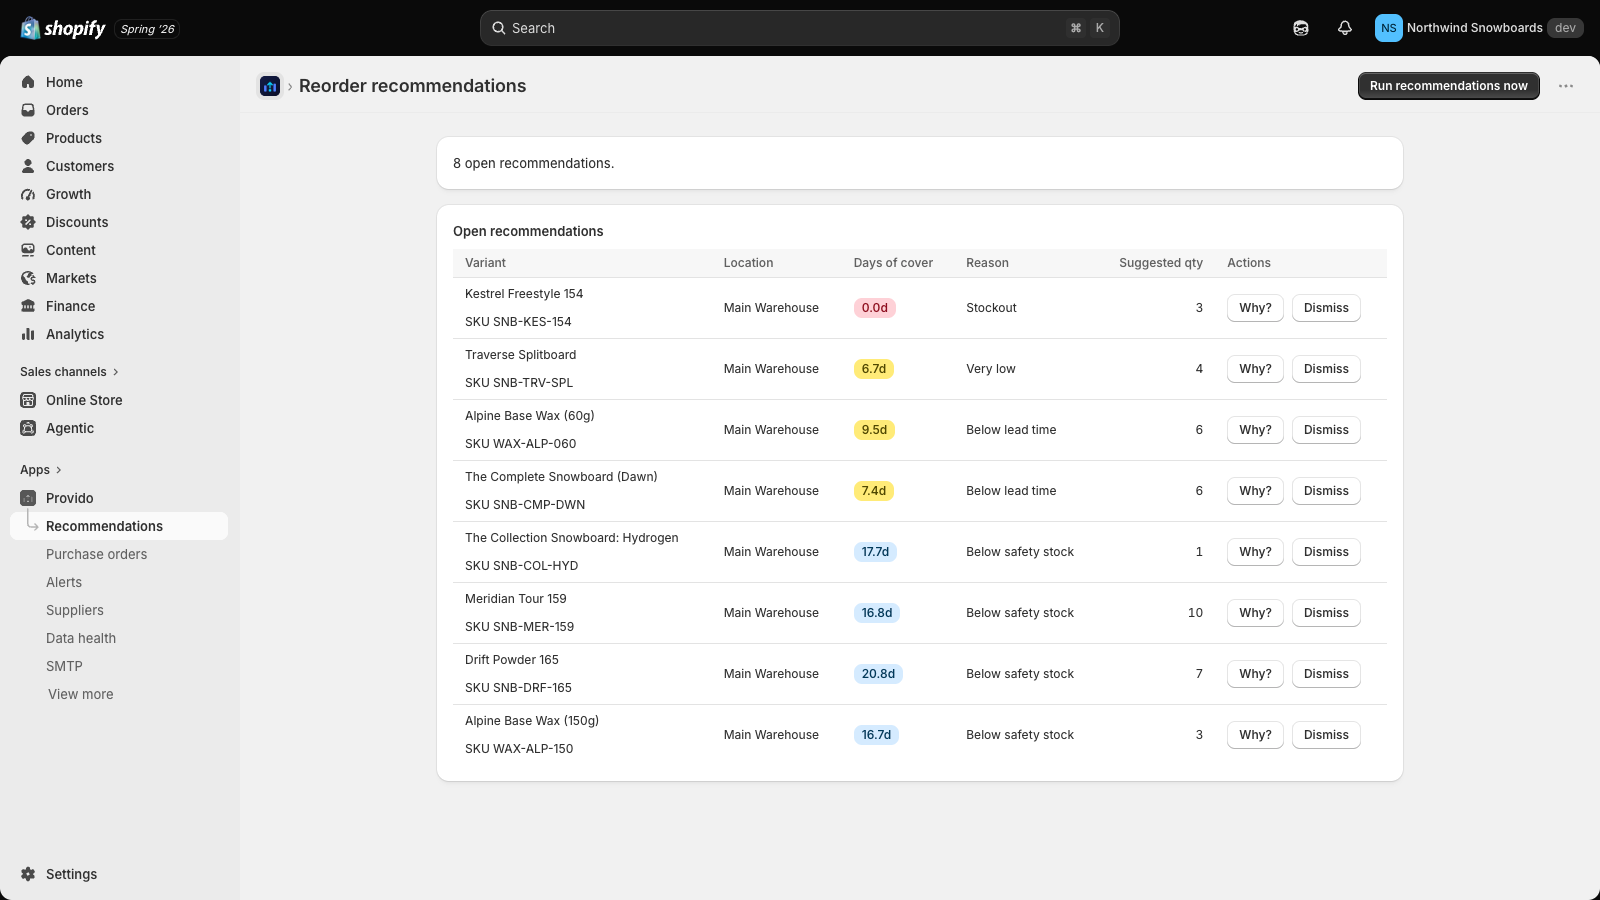Click the Products tag icon

pos(28,138)
